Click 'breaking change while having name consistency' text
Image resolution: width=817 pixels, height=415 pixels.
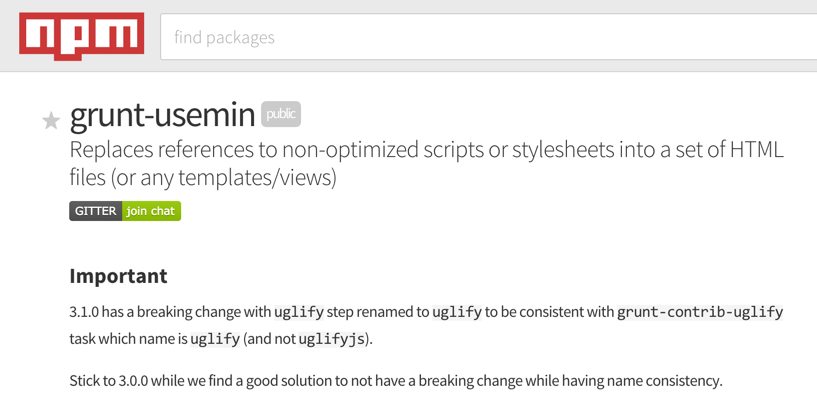tap(570, 381)
